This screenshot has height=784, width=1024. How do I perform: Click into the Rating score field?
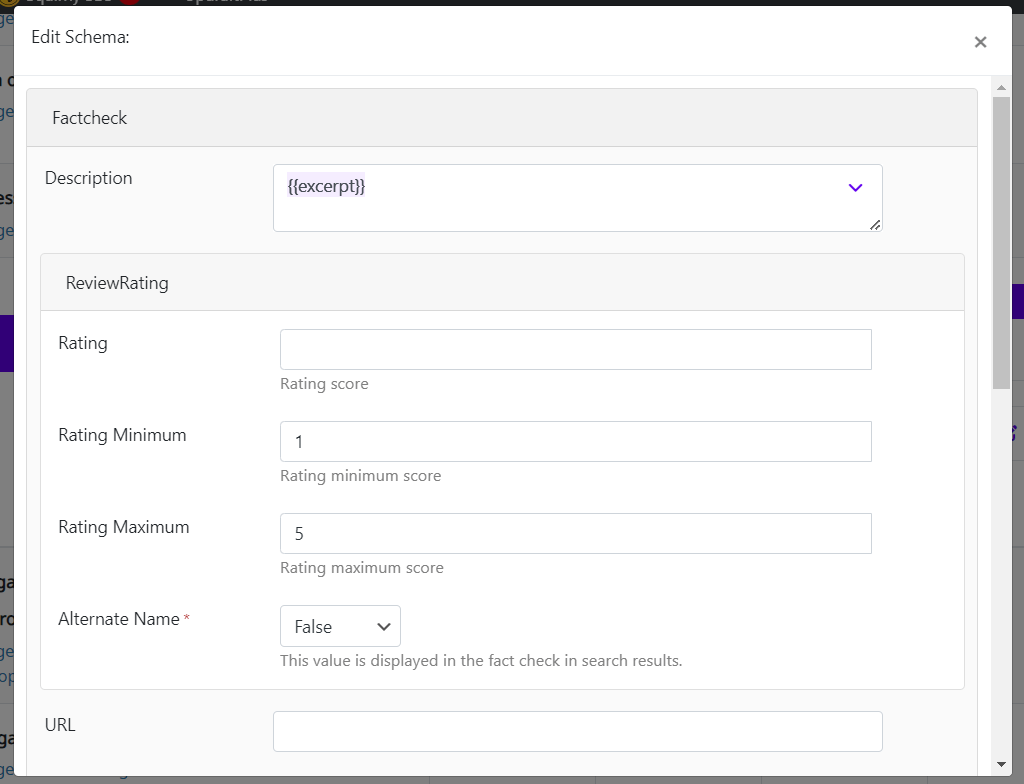click(x=575, y=350)
